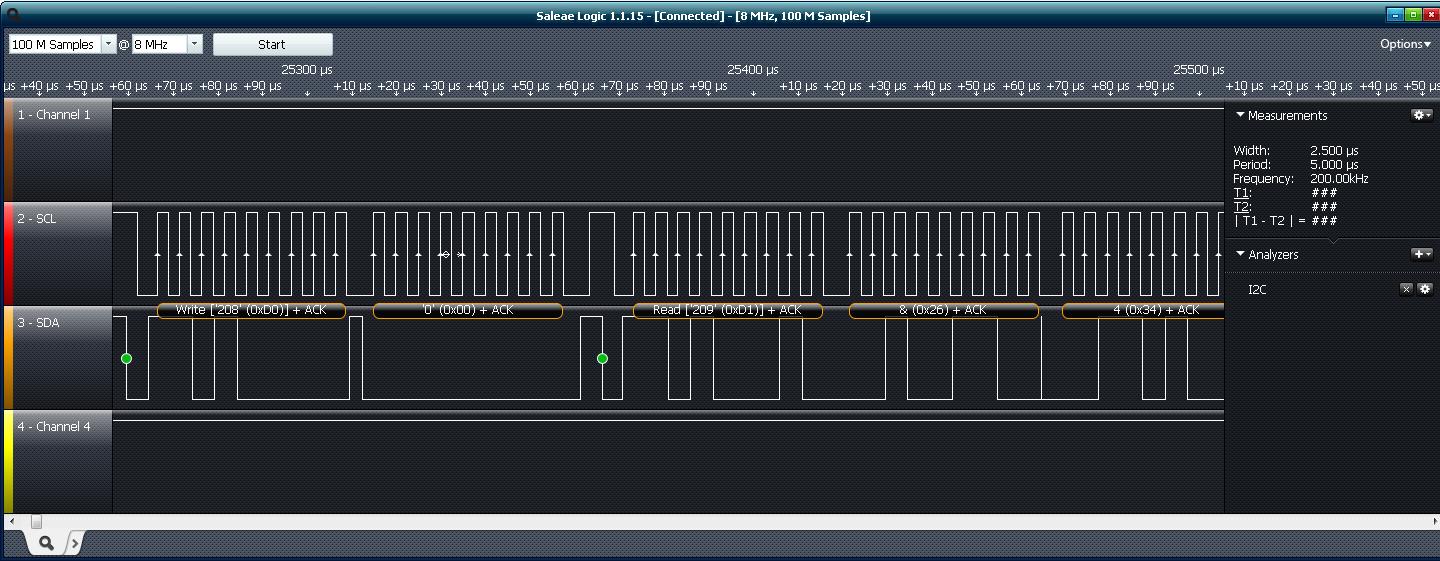Click the arrow tab next to magnifier

(74, 543)
